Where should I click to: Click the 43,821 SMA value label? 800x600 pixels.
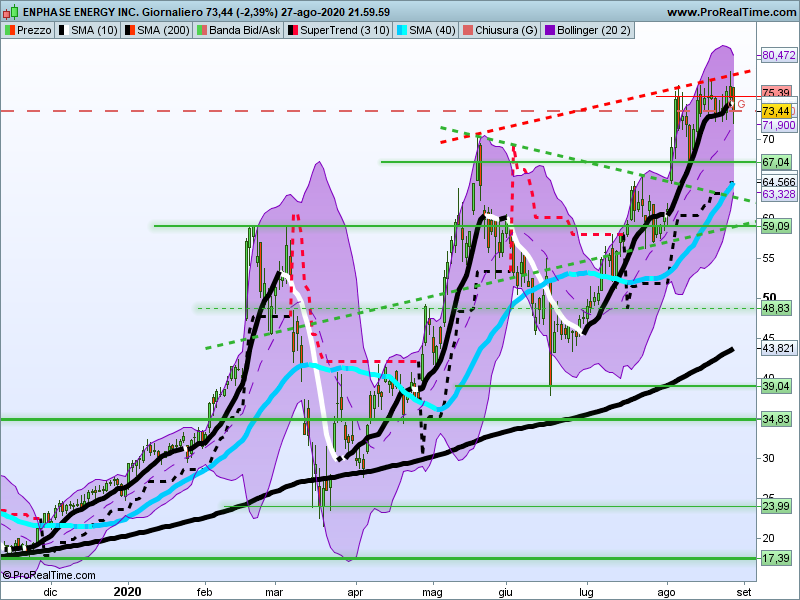[x=779, y=348]
